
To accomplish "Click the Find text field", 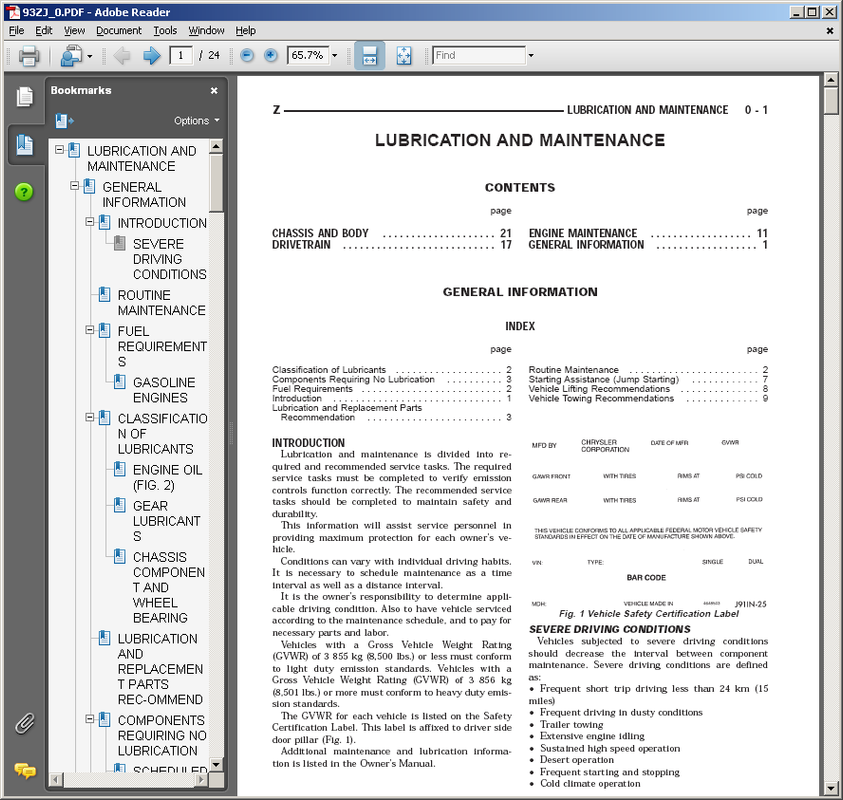I will pos(479,55).
